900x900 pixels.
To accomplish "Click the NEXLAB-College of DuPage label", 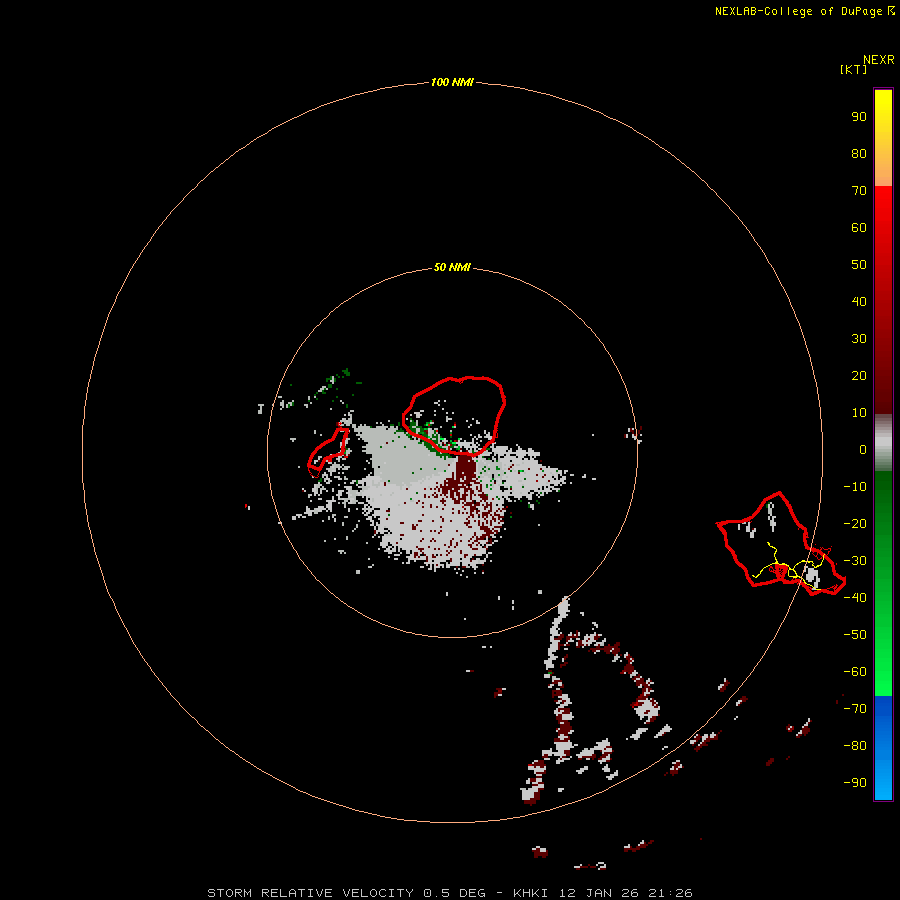I will click(804, 11).
